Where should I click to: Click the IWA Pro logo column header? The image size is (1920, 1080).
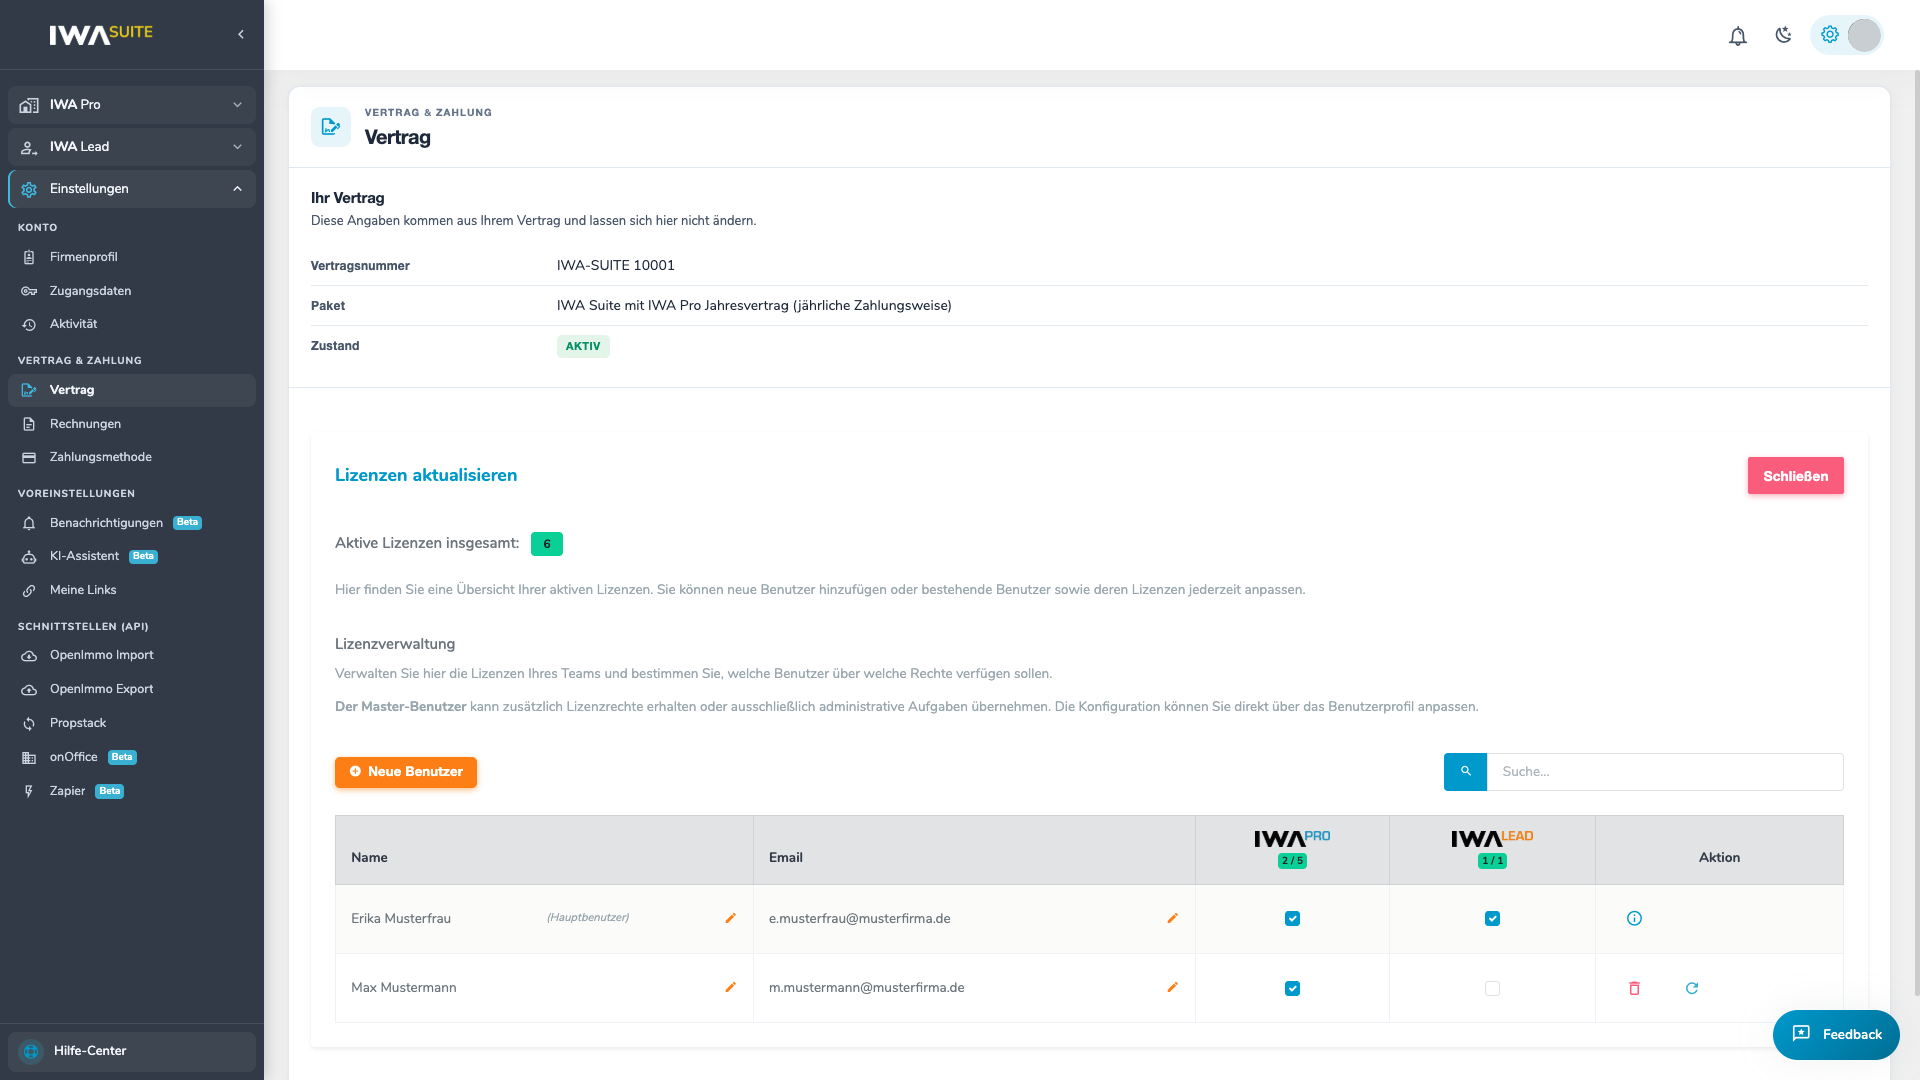click(1292, 838)
